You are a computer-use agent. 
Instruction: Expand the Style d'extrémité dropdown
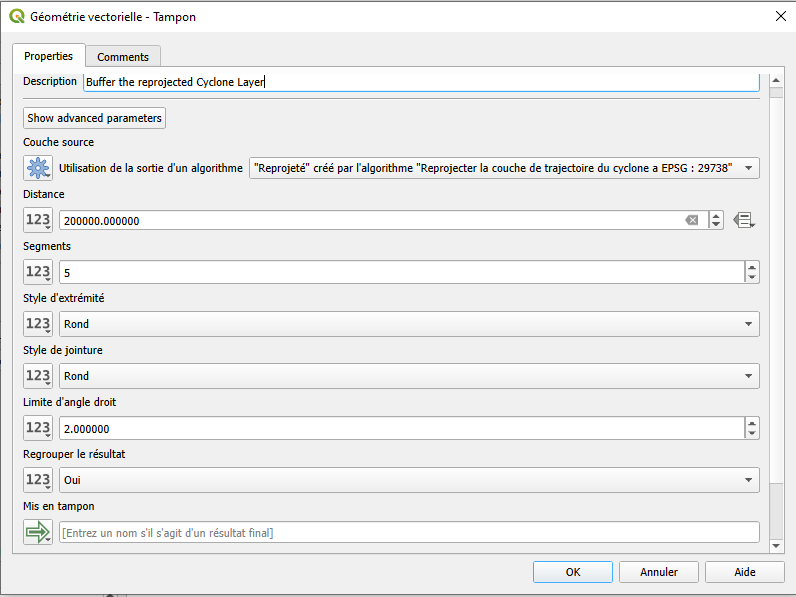point(409,324)
